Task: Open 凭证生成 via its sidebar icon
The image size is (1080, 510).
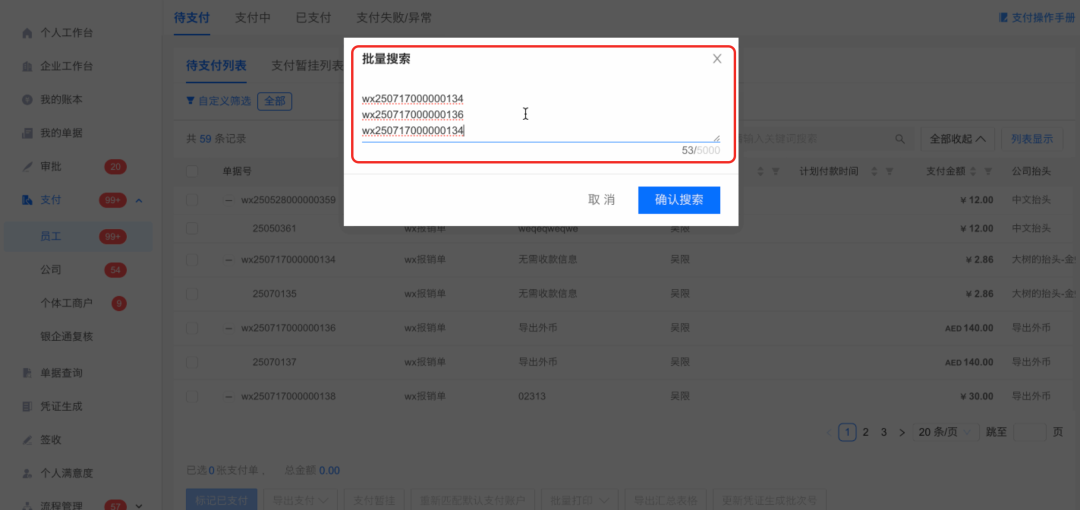Action: pos(28,406)
